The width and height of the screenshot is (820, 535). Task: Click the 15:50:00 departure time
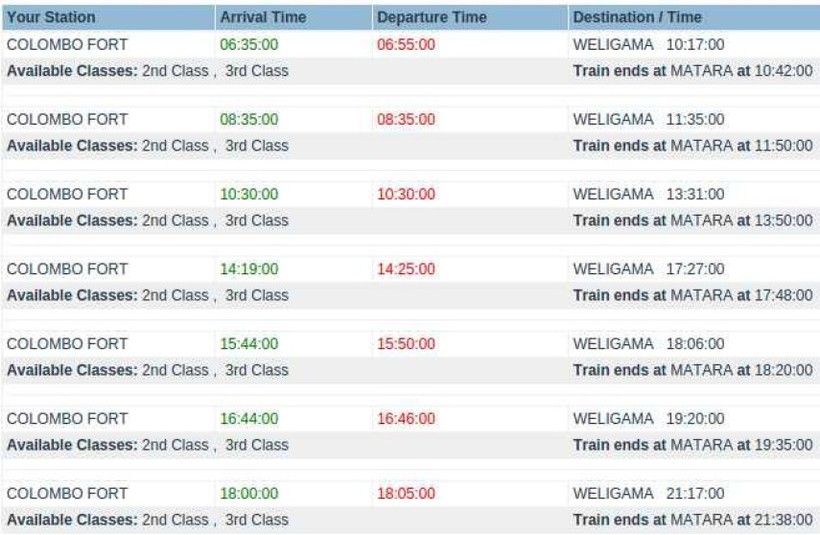pos(406,344)
